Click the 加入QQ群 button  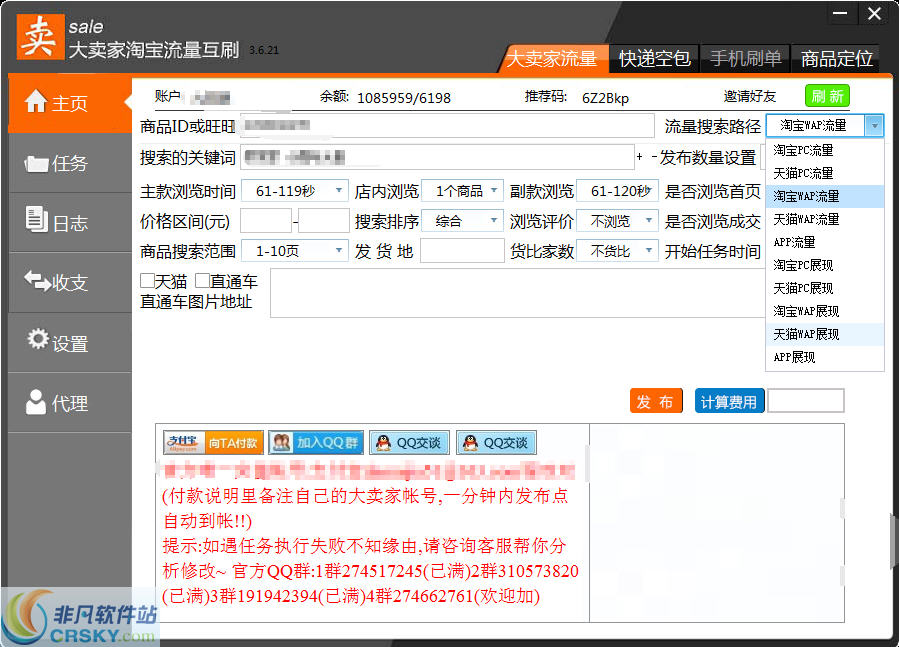point(316,442)
